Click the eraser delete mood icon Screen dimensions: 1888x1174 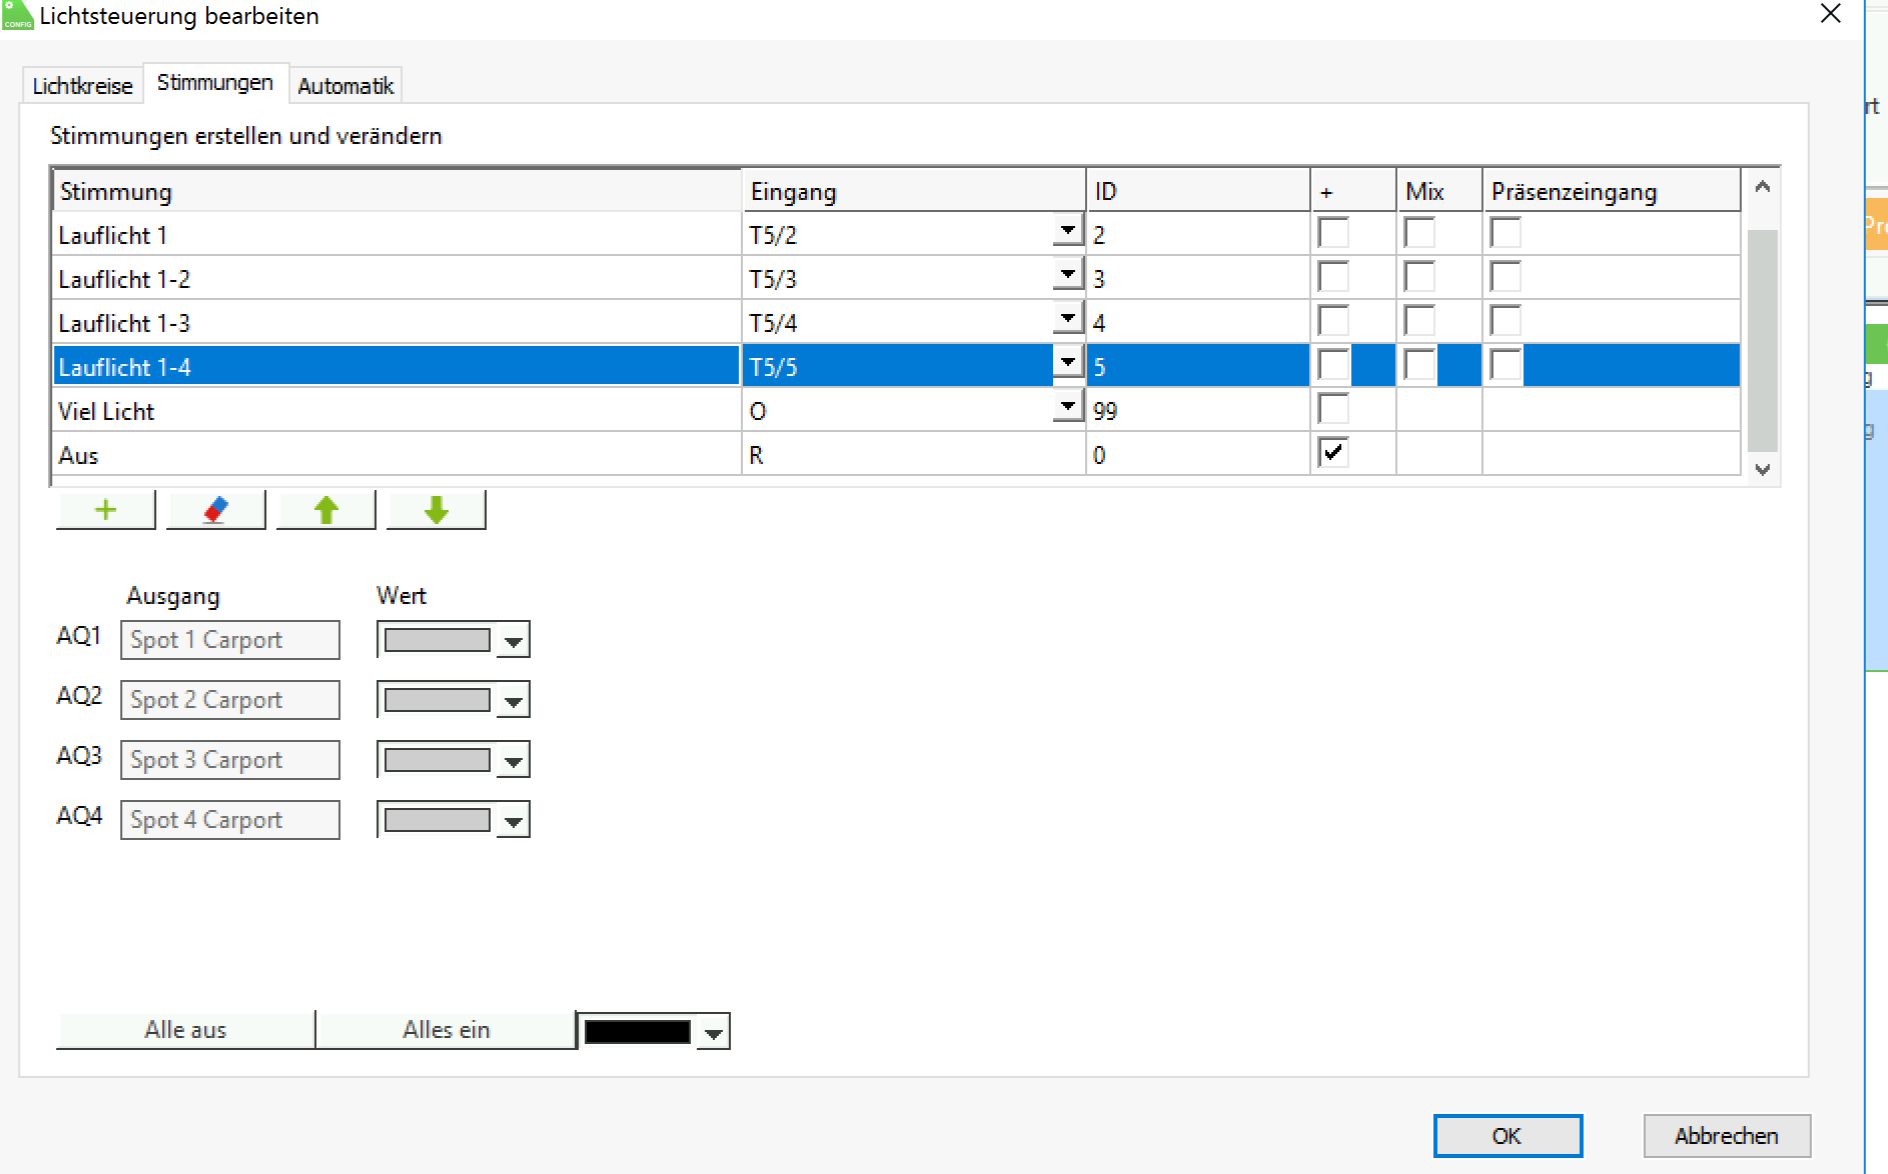tap(216, 511)
